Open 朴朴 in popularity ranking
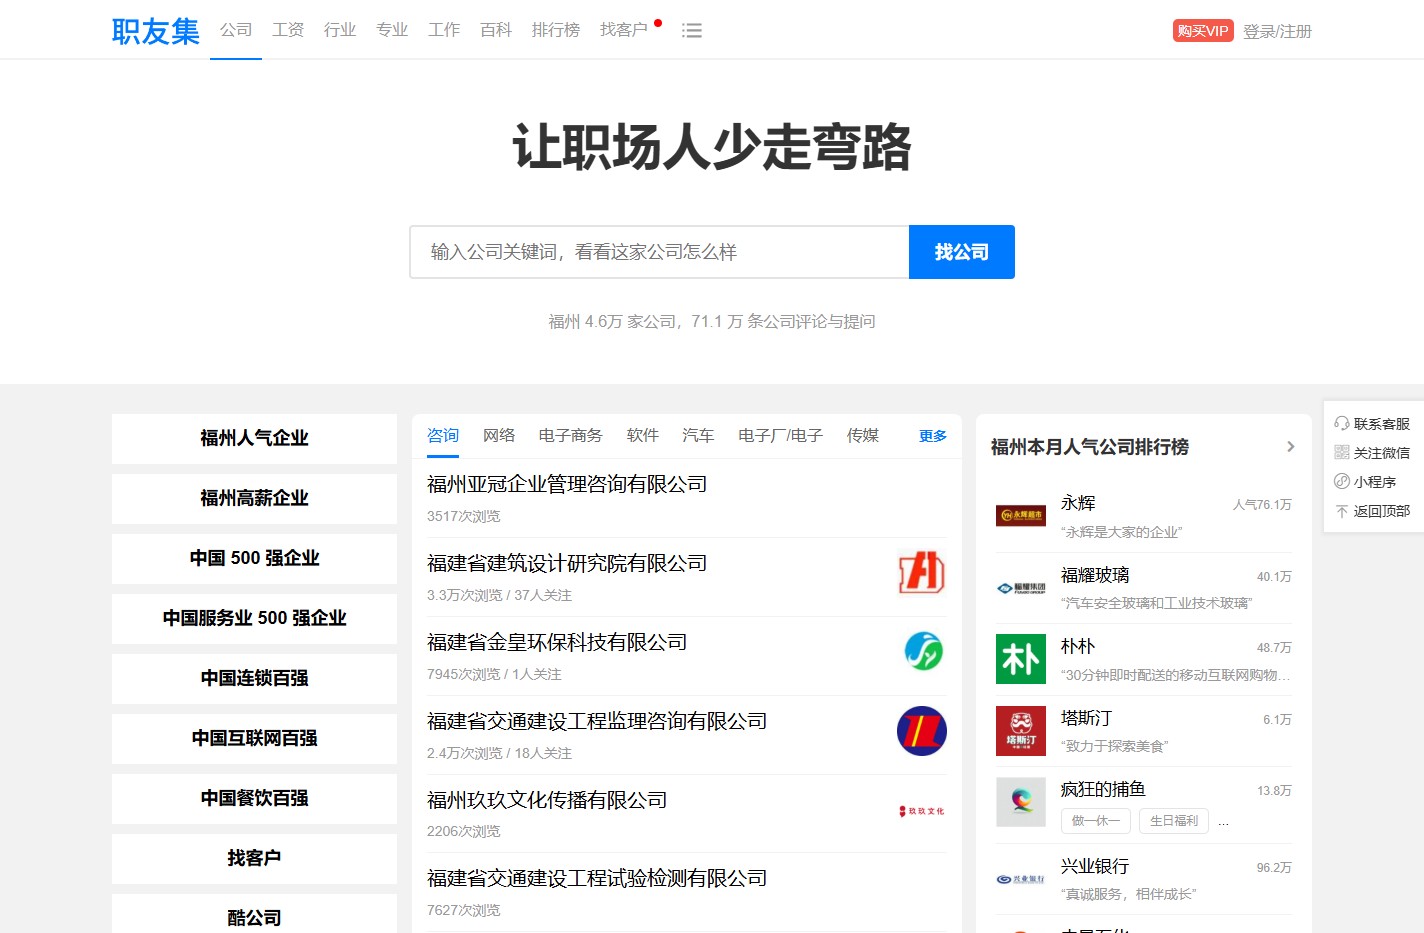This screenshot has width=1424, height=933. [1078, 646]
